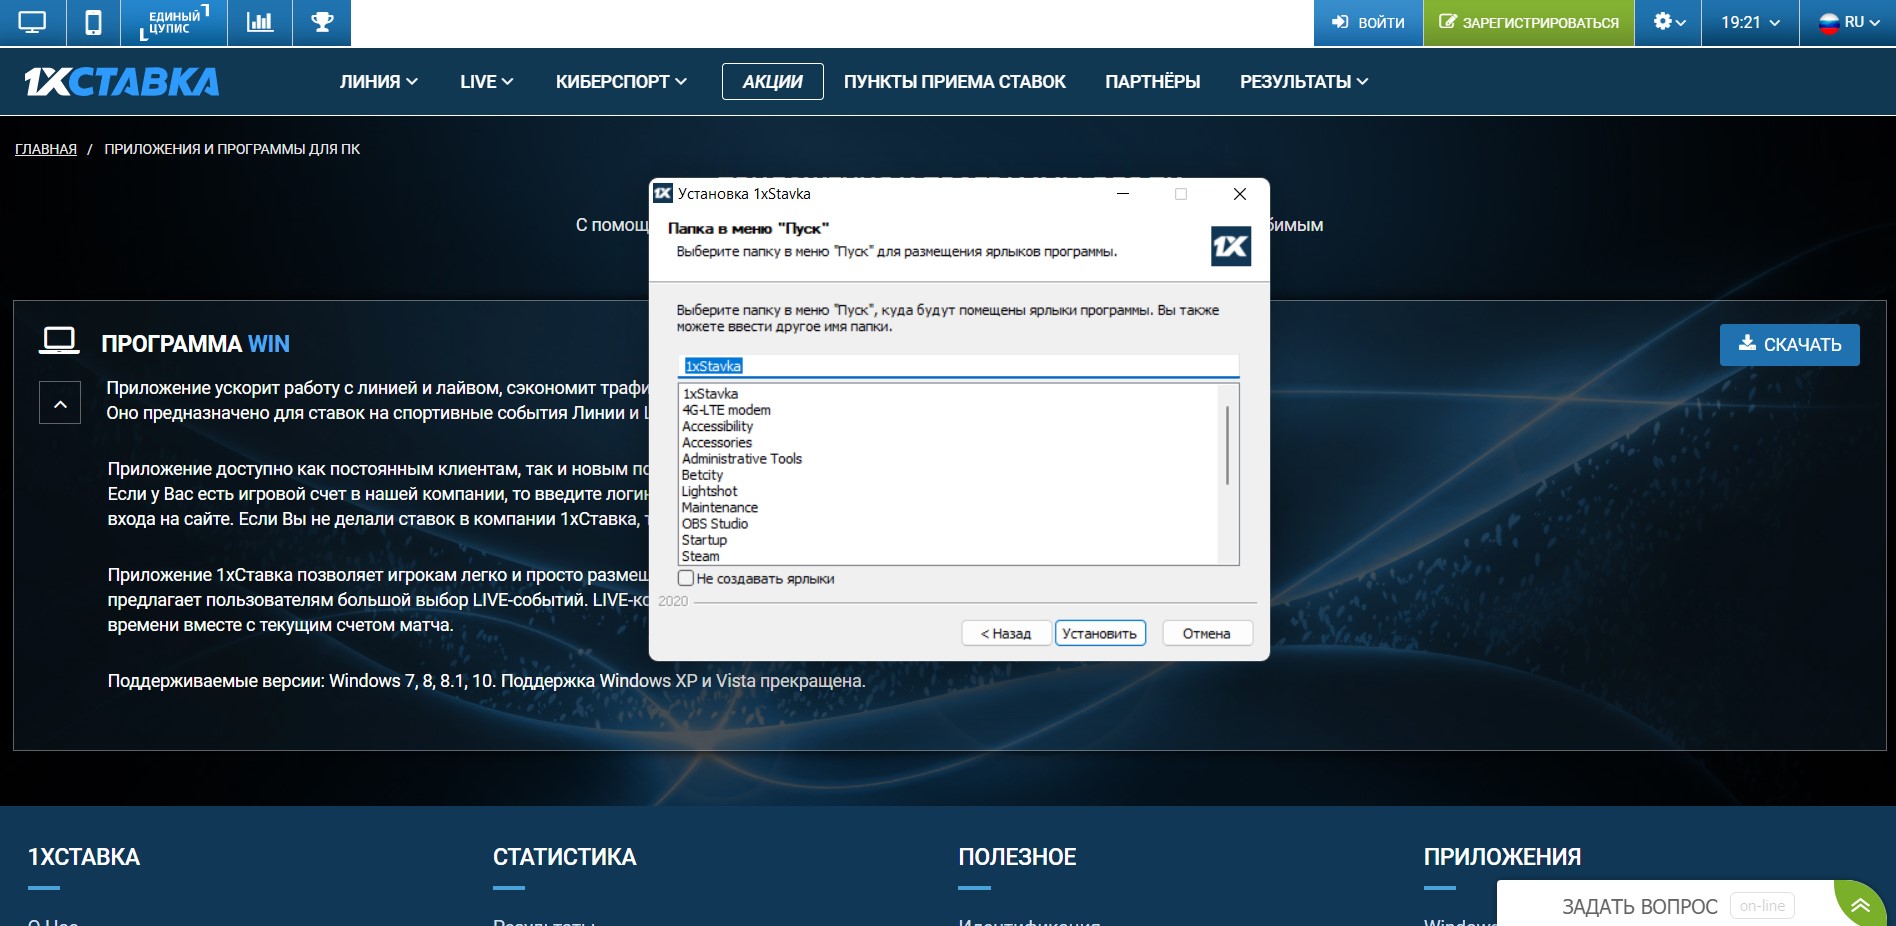Image resolution: width=1896 pixels, height=926 pixels.
Task: Click installer 1X logo in header
Action: 1231,246
